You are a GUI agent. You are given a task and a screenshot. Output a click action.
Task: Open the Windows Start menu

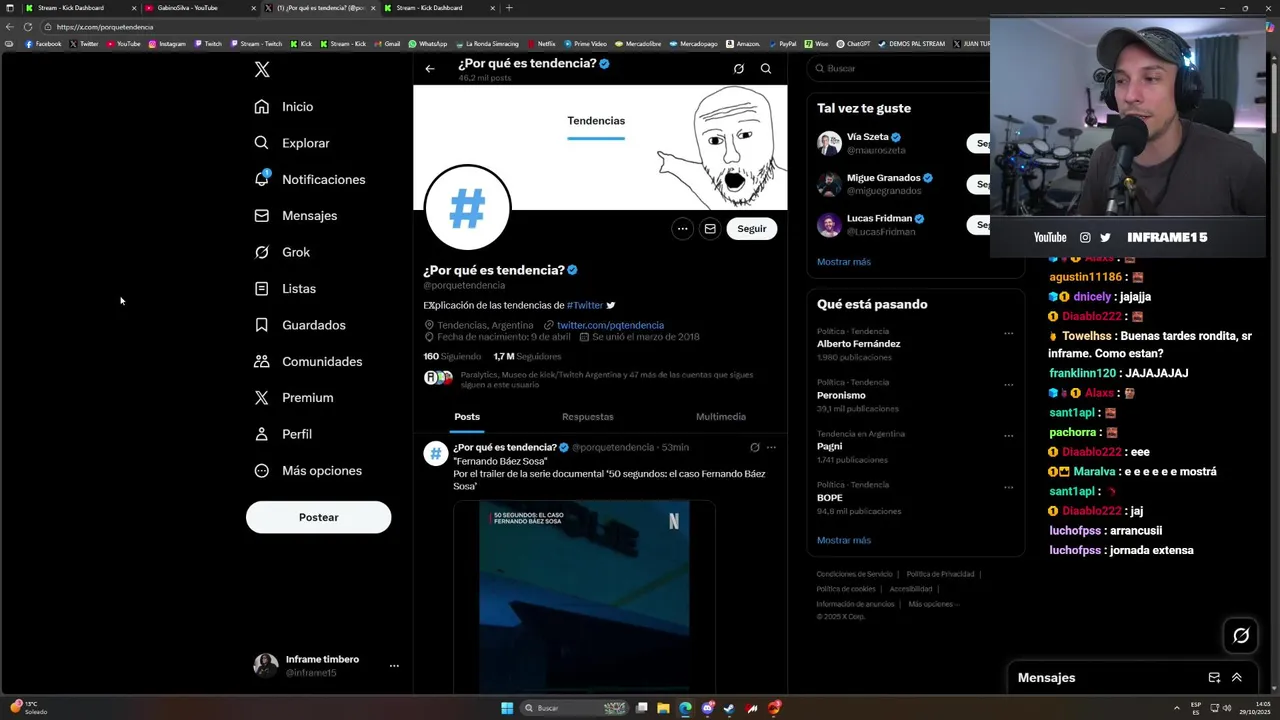[507, 708]
